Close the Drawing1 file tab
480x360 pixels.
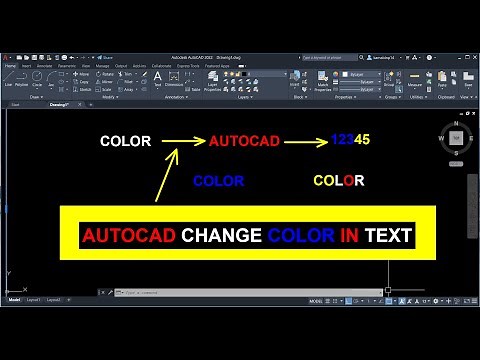pos(80,104)
